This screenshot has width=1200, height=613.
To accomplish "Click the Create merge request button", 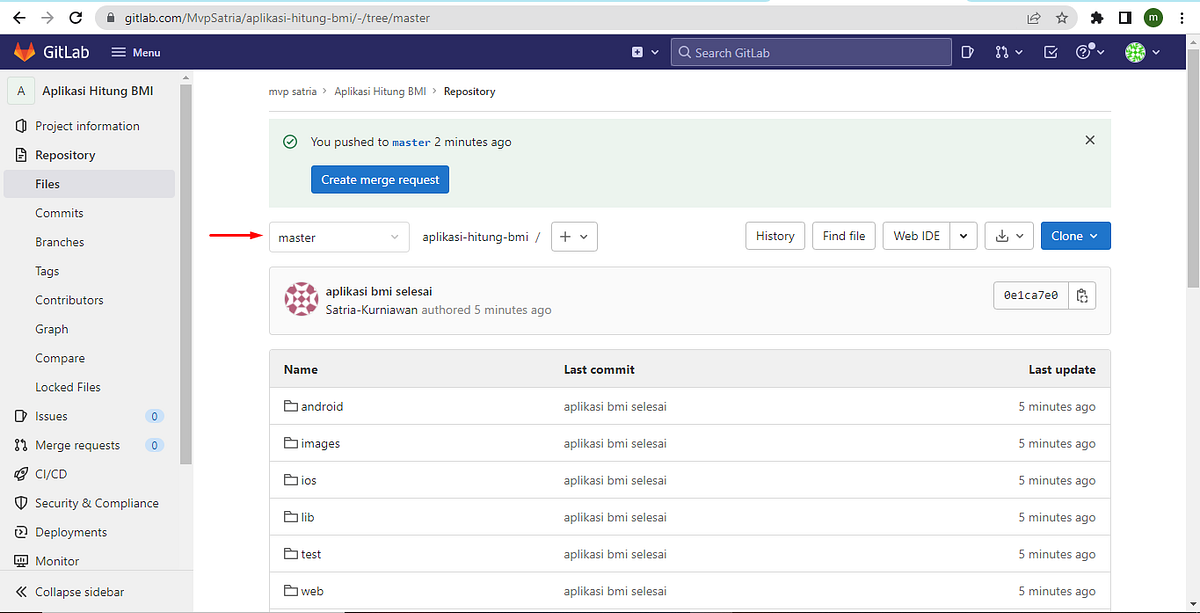I will (379, 179).
